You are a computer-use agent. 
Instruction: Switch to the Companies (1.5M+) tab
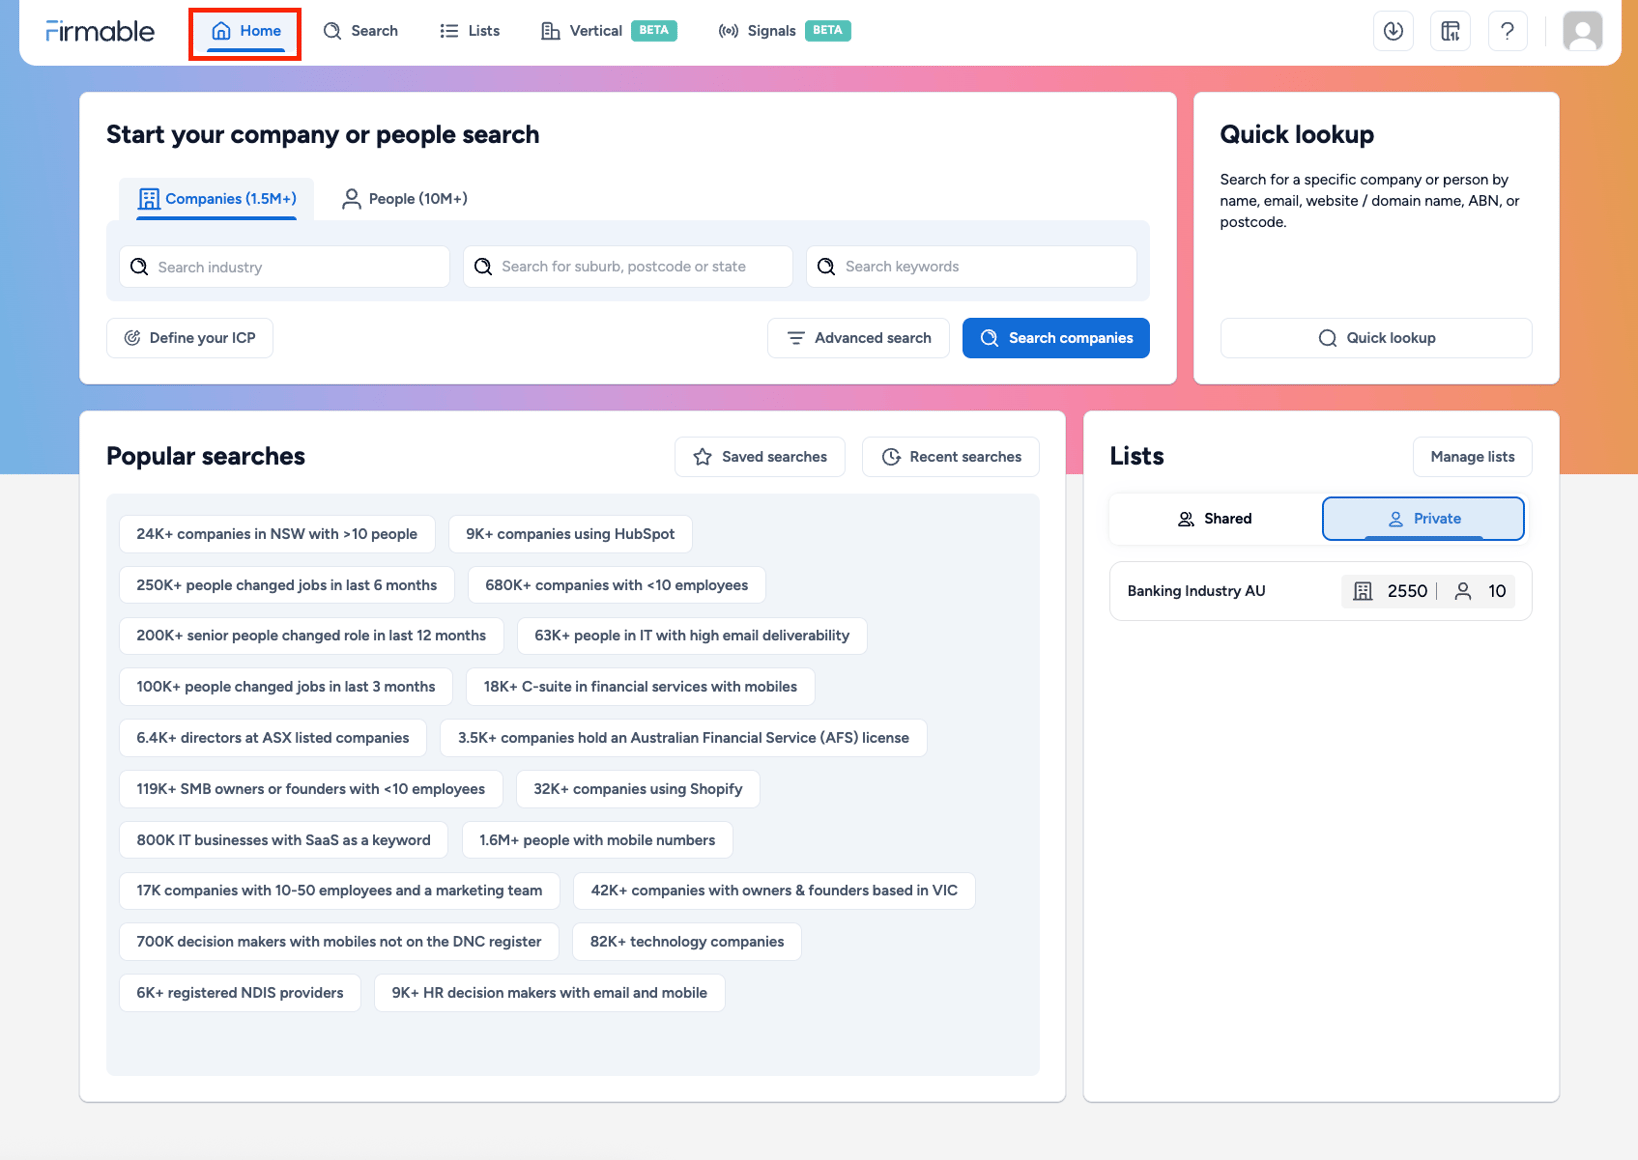pos(216,198)
